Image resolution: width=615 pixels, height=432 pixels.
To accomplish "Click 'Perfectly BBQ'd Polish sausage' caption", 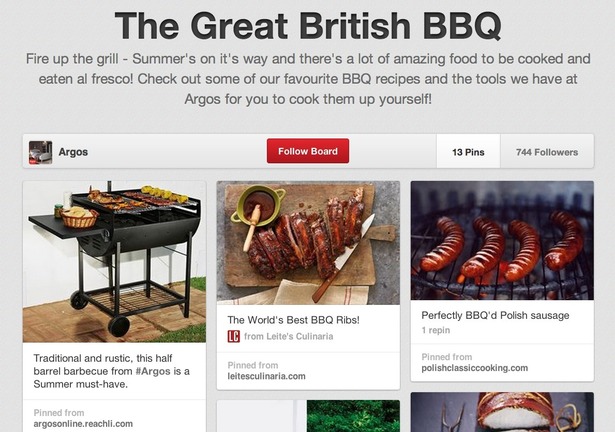I will pyautogui.click(x=495, y=315).
